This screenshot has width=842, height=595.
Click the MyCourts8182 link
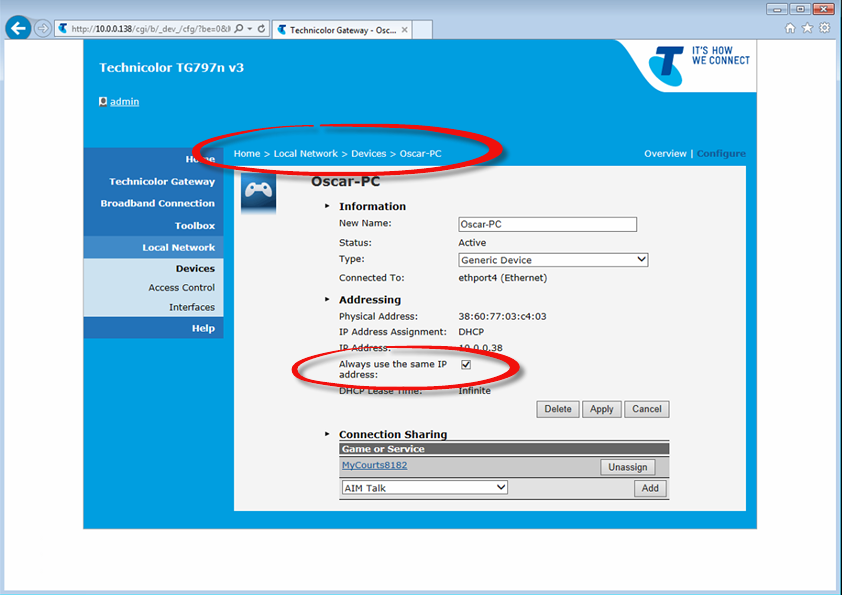pos(374,466)
